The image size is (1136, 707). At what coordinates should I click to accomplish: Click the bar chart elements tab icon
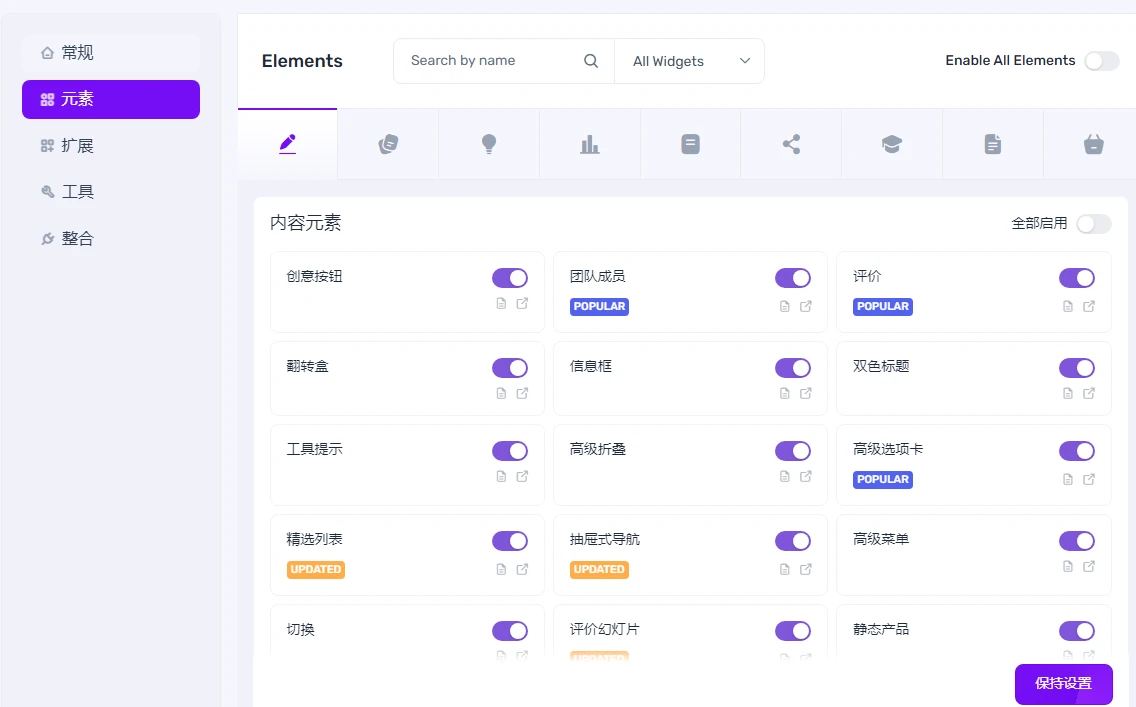tap(590, 143)
